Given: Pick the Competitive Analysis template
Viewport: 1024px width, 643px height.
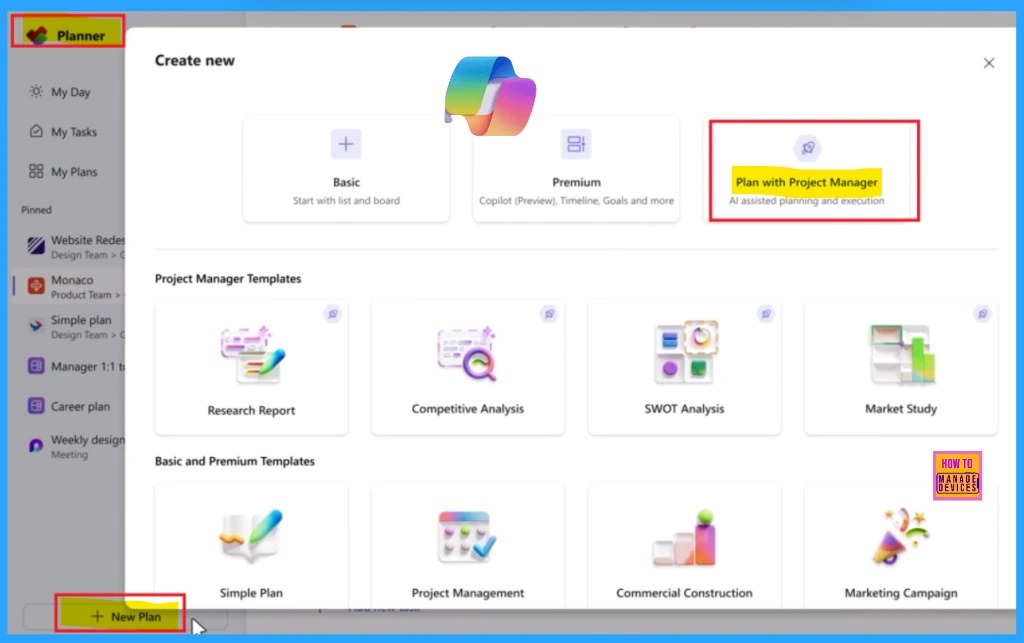Looking at the screenshot, I should click(468, 368).
